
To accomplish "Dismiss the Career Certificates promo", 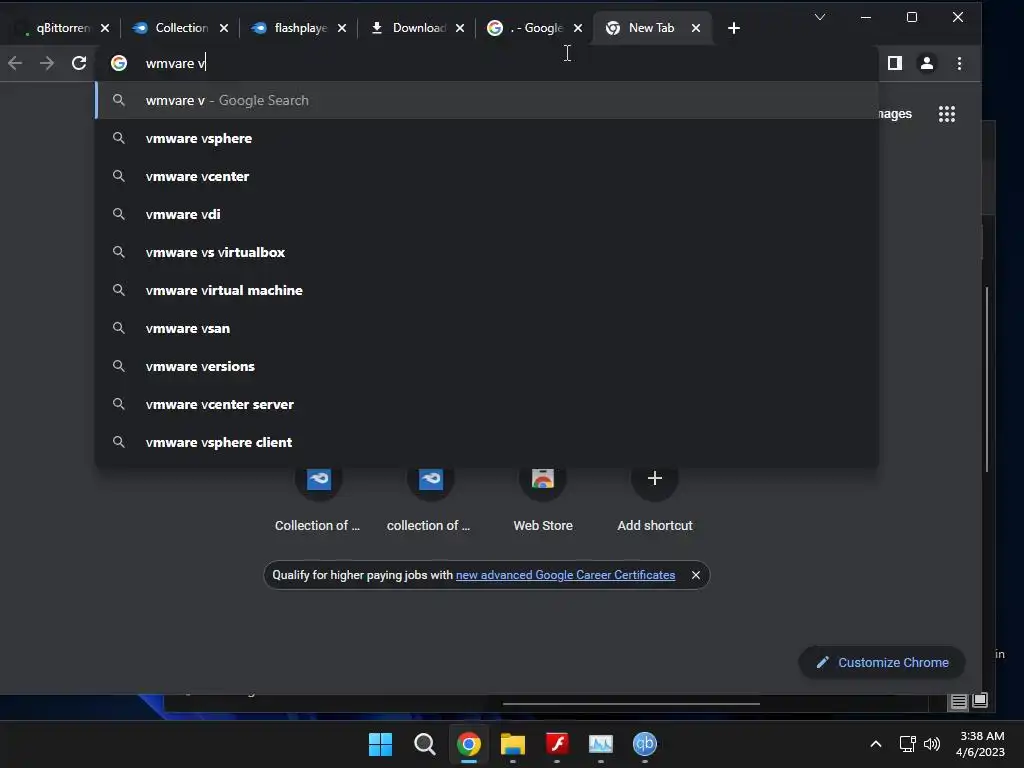I will pos(696,575).
